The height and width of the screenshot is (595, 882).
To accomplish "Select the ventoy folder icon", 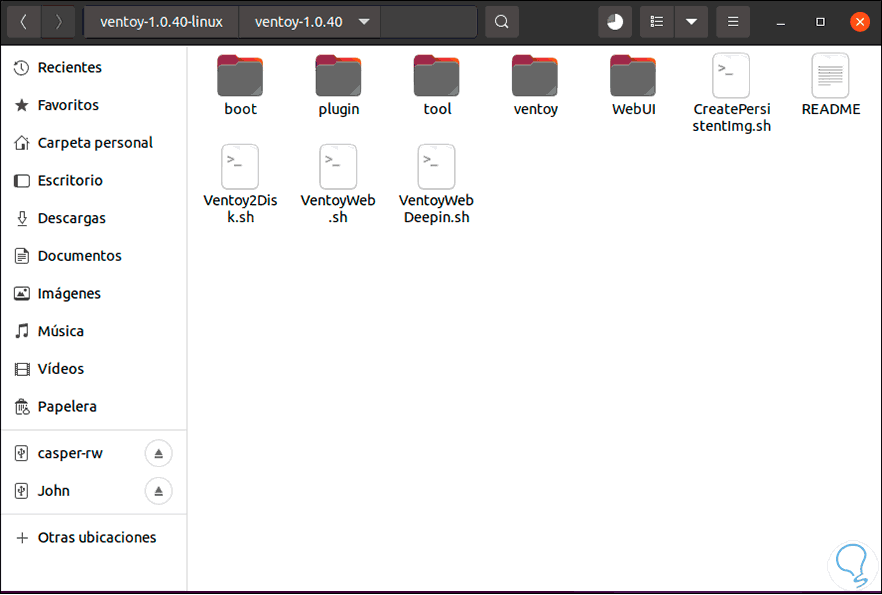I will coord(535,76).
